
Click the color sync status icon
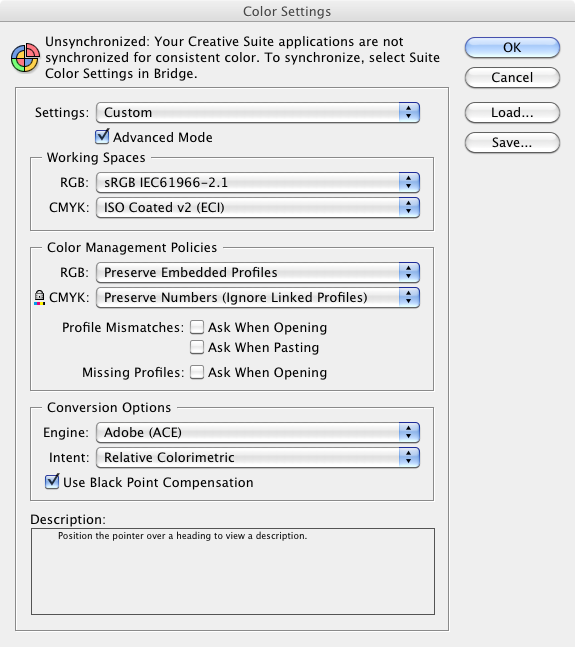pos(25,57)
